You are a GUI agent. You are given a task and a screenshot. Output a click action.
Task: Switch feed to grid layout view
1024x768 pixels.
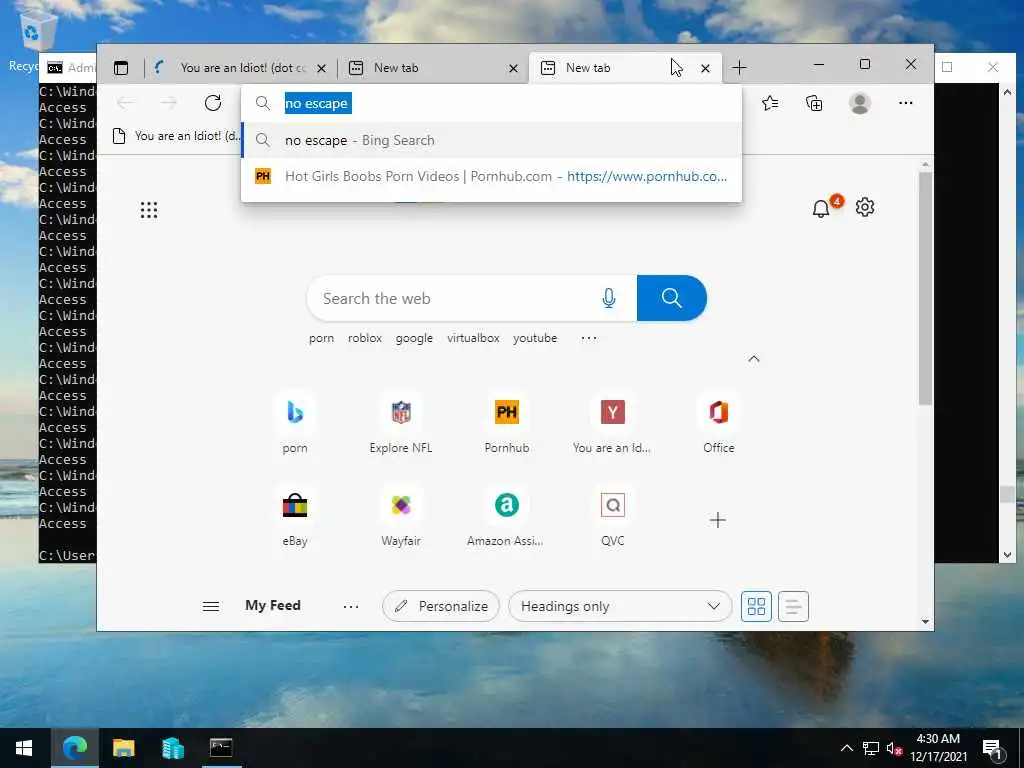coord(756,607)
